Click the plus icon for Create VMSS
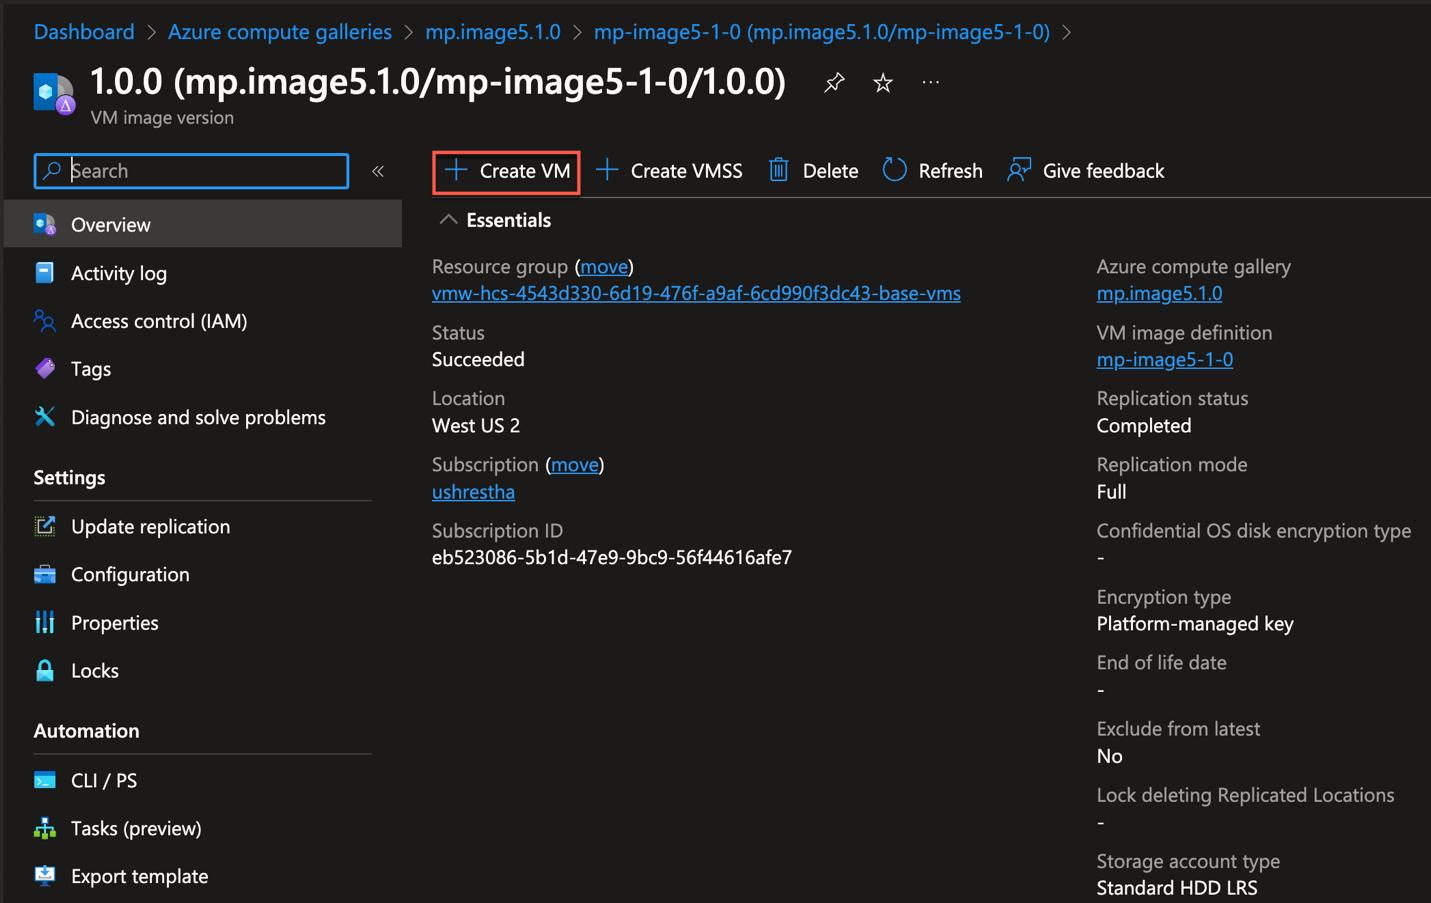Screen dimensions: 1431x903 coord(607,170)
